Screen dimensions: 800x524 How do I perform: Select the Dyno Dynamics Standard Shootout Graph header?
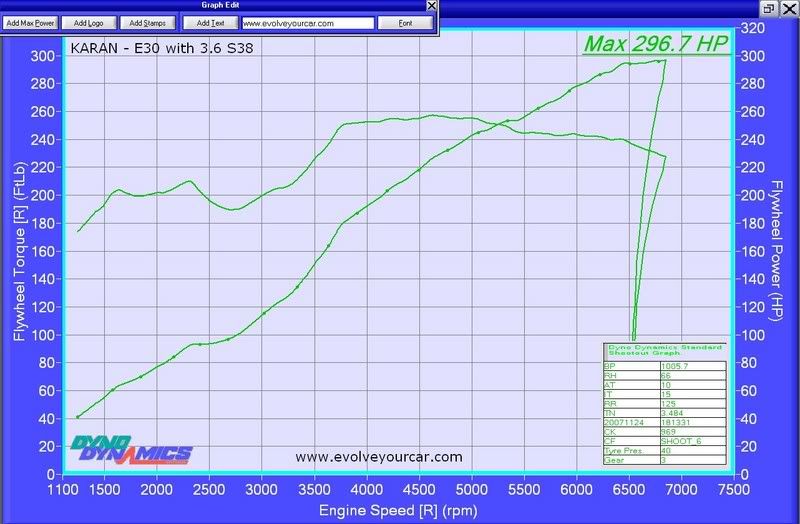point(664,350)
